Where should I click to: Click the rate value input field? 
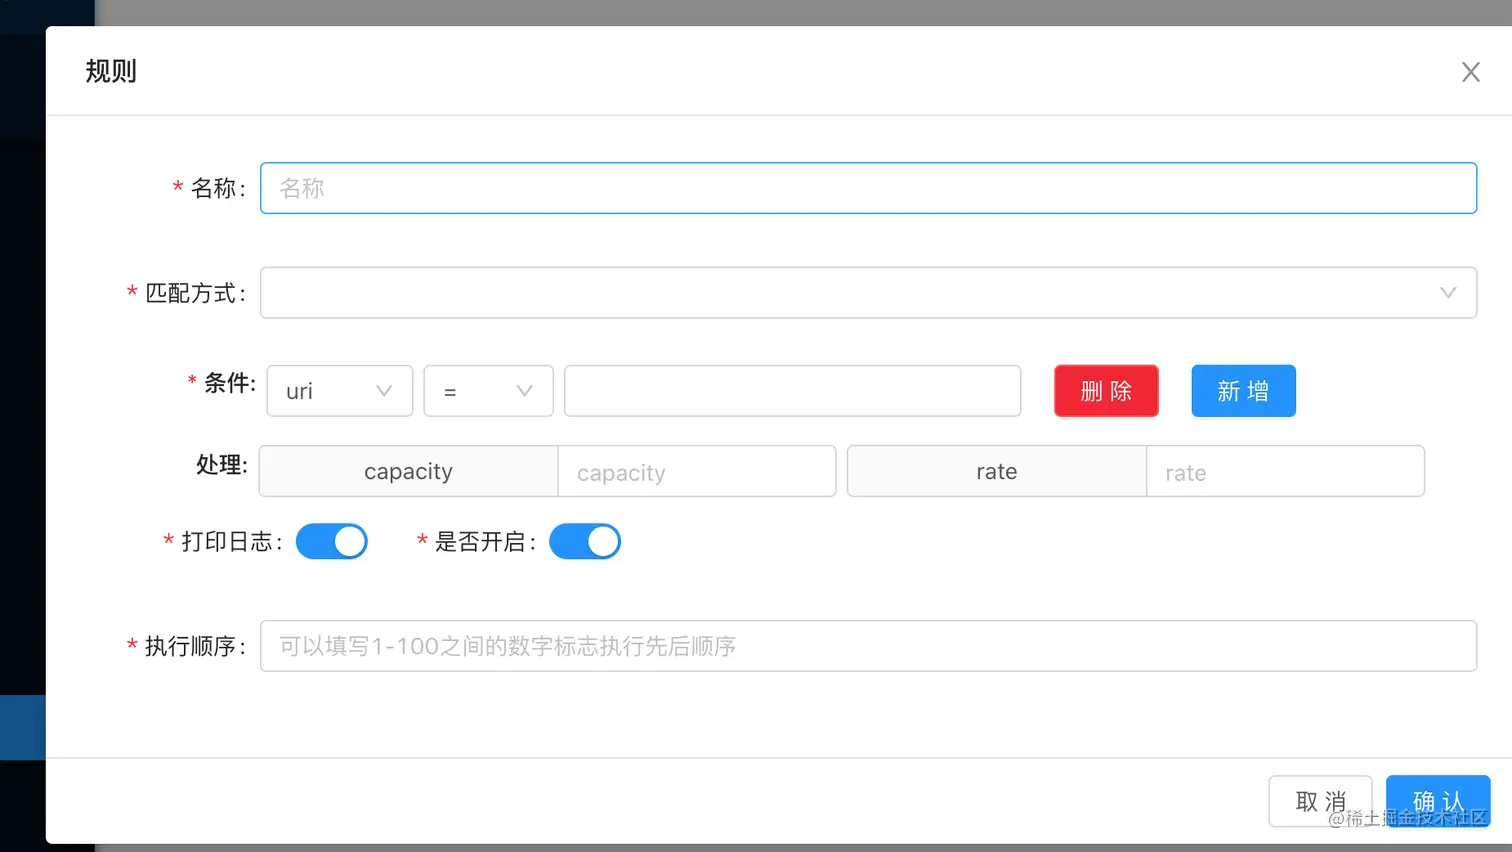1285,472
